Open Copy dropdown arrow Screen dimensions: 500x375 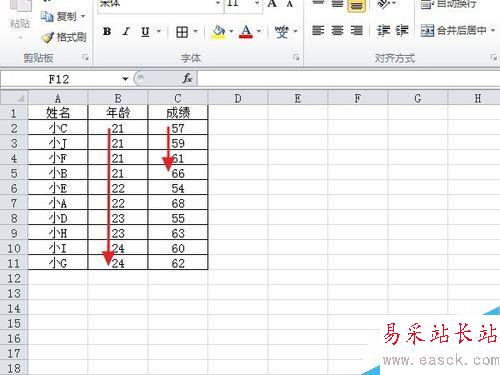83,16
